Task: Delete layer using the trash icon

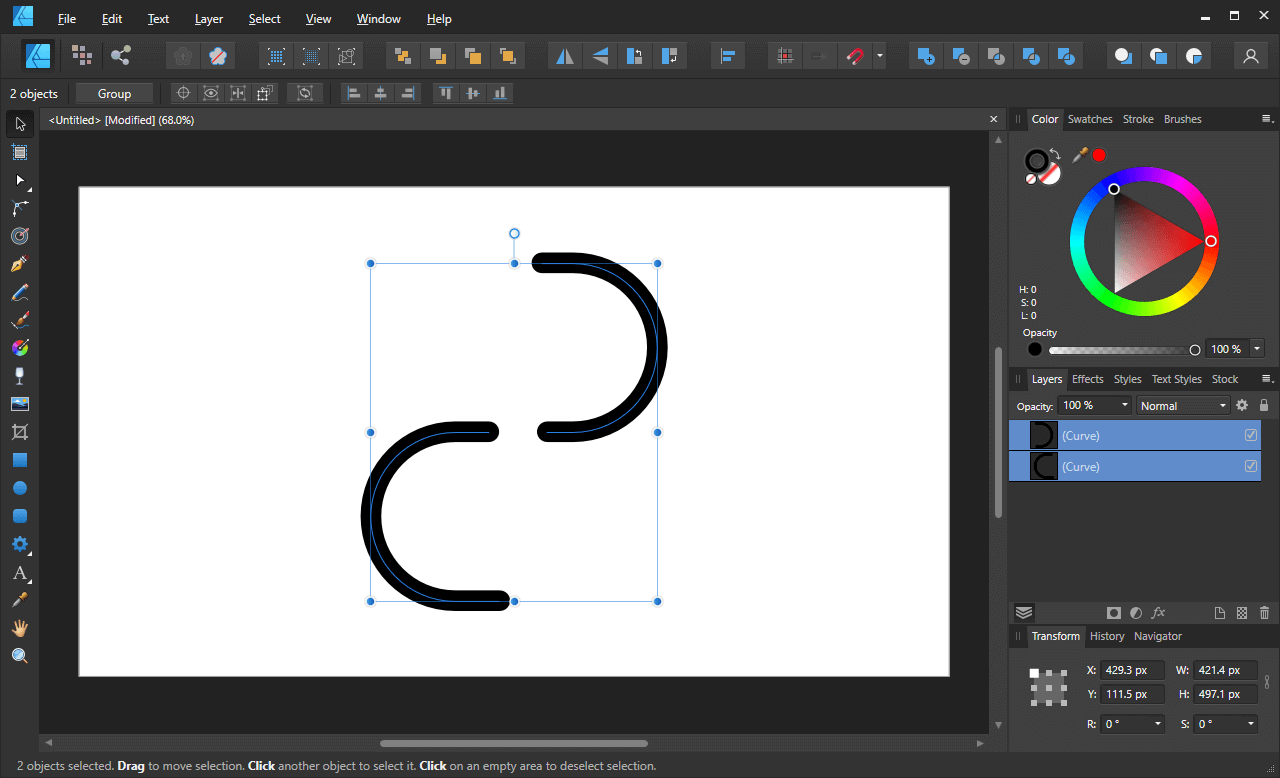Action: pos(1264,612)
